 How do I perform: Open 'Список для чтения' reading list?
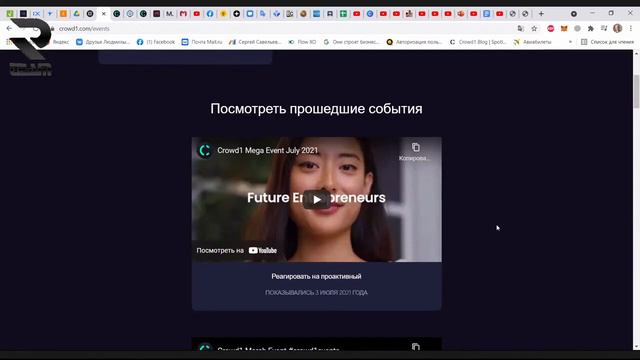click(607, 42)
